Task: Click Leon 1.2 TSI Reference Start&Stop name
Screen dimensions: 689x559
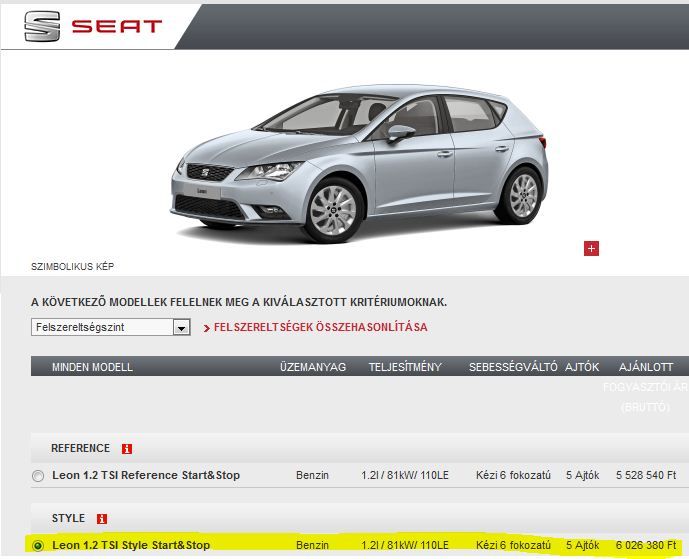Action: (146, 476)
